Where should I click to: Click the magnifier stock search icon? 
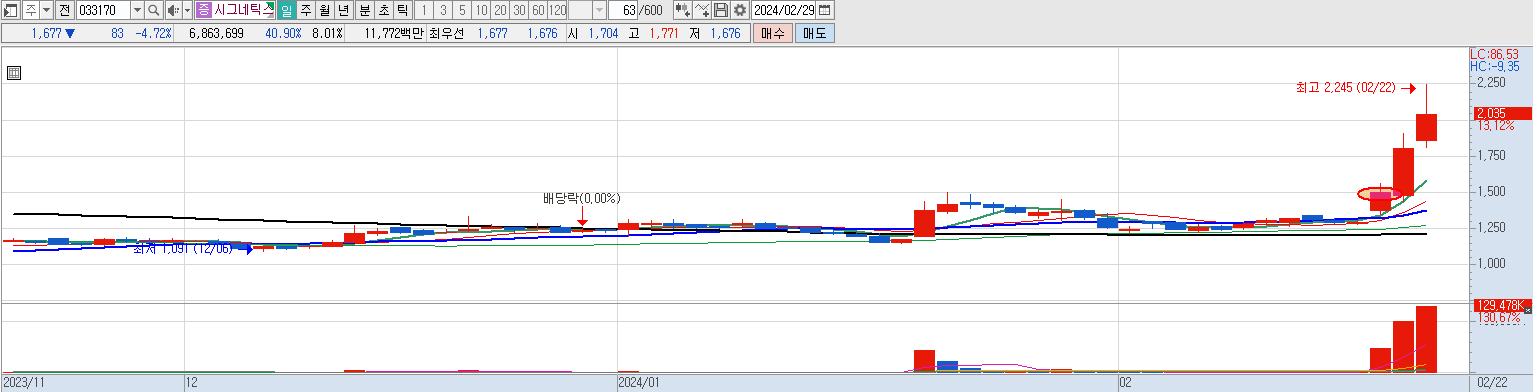(x=153, y=10)
